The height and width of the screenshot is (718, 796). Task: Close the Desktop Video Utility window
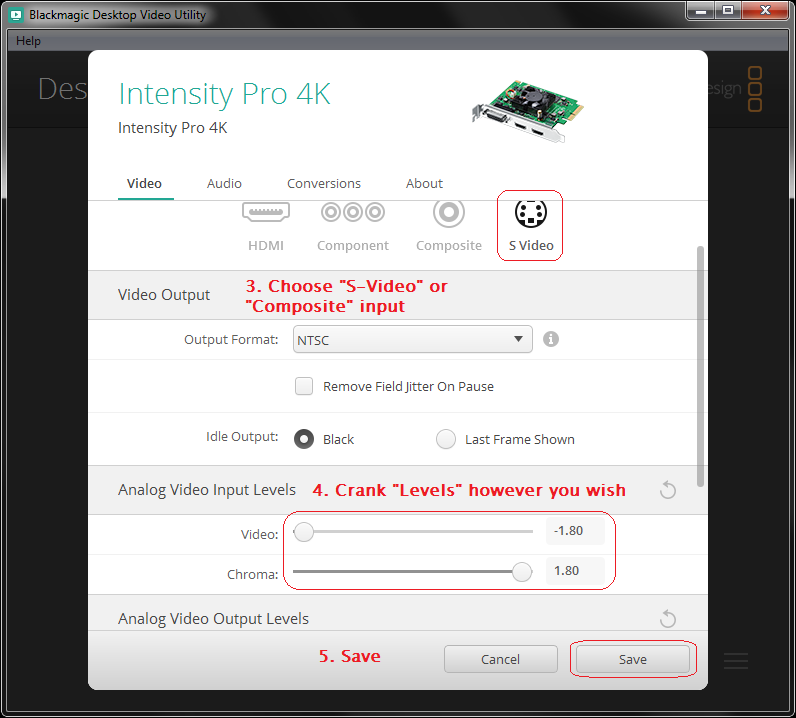[x=766, y=11]
